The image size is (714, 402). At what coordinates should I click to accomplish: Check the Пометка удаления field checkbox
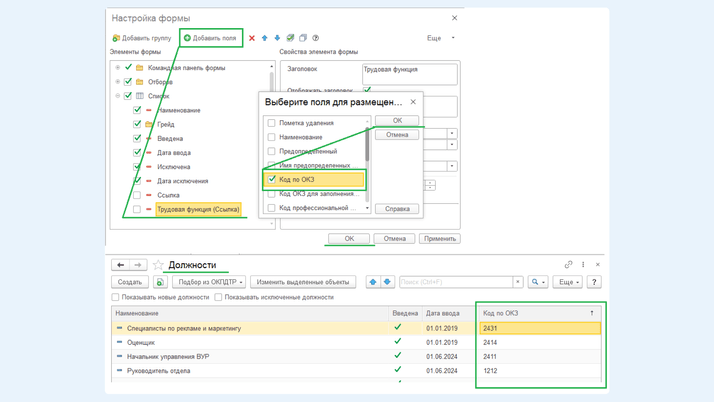coord(271,123)
